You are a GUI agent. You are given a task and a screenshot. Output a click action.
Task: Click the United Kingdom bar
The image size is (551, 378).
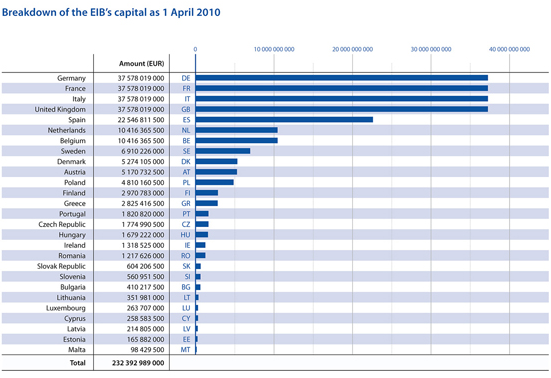click(x=342, y=109)
